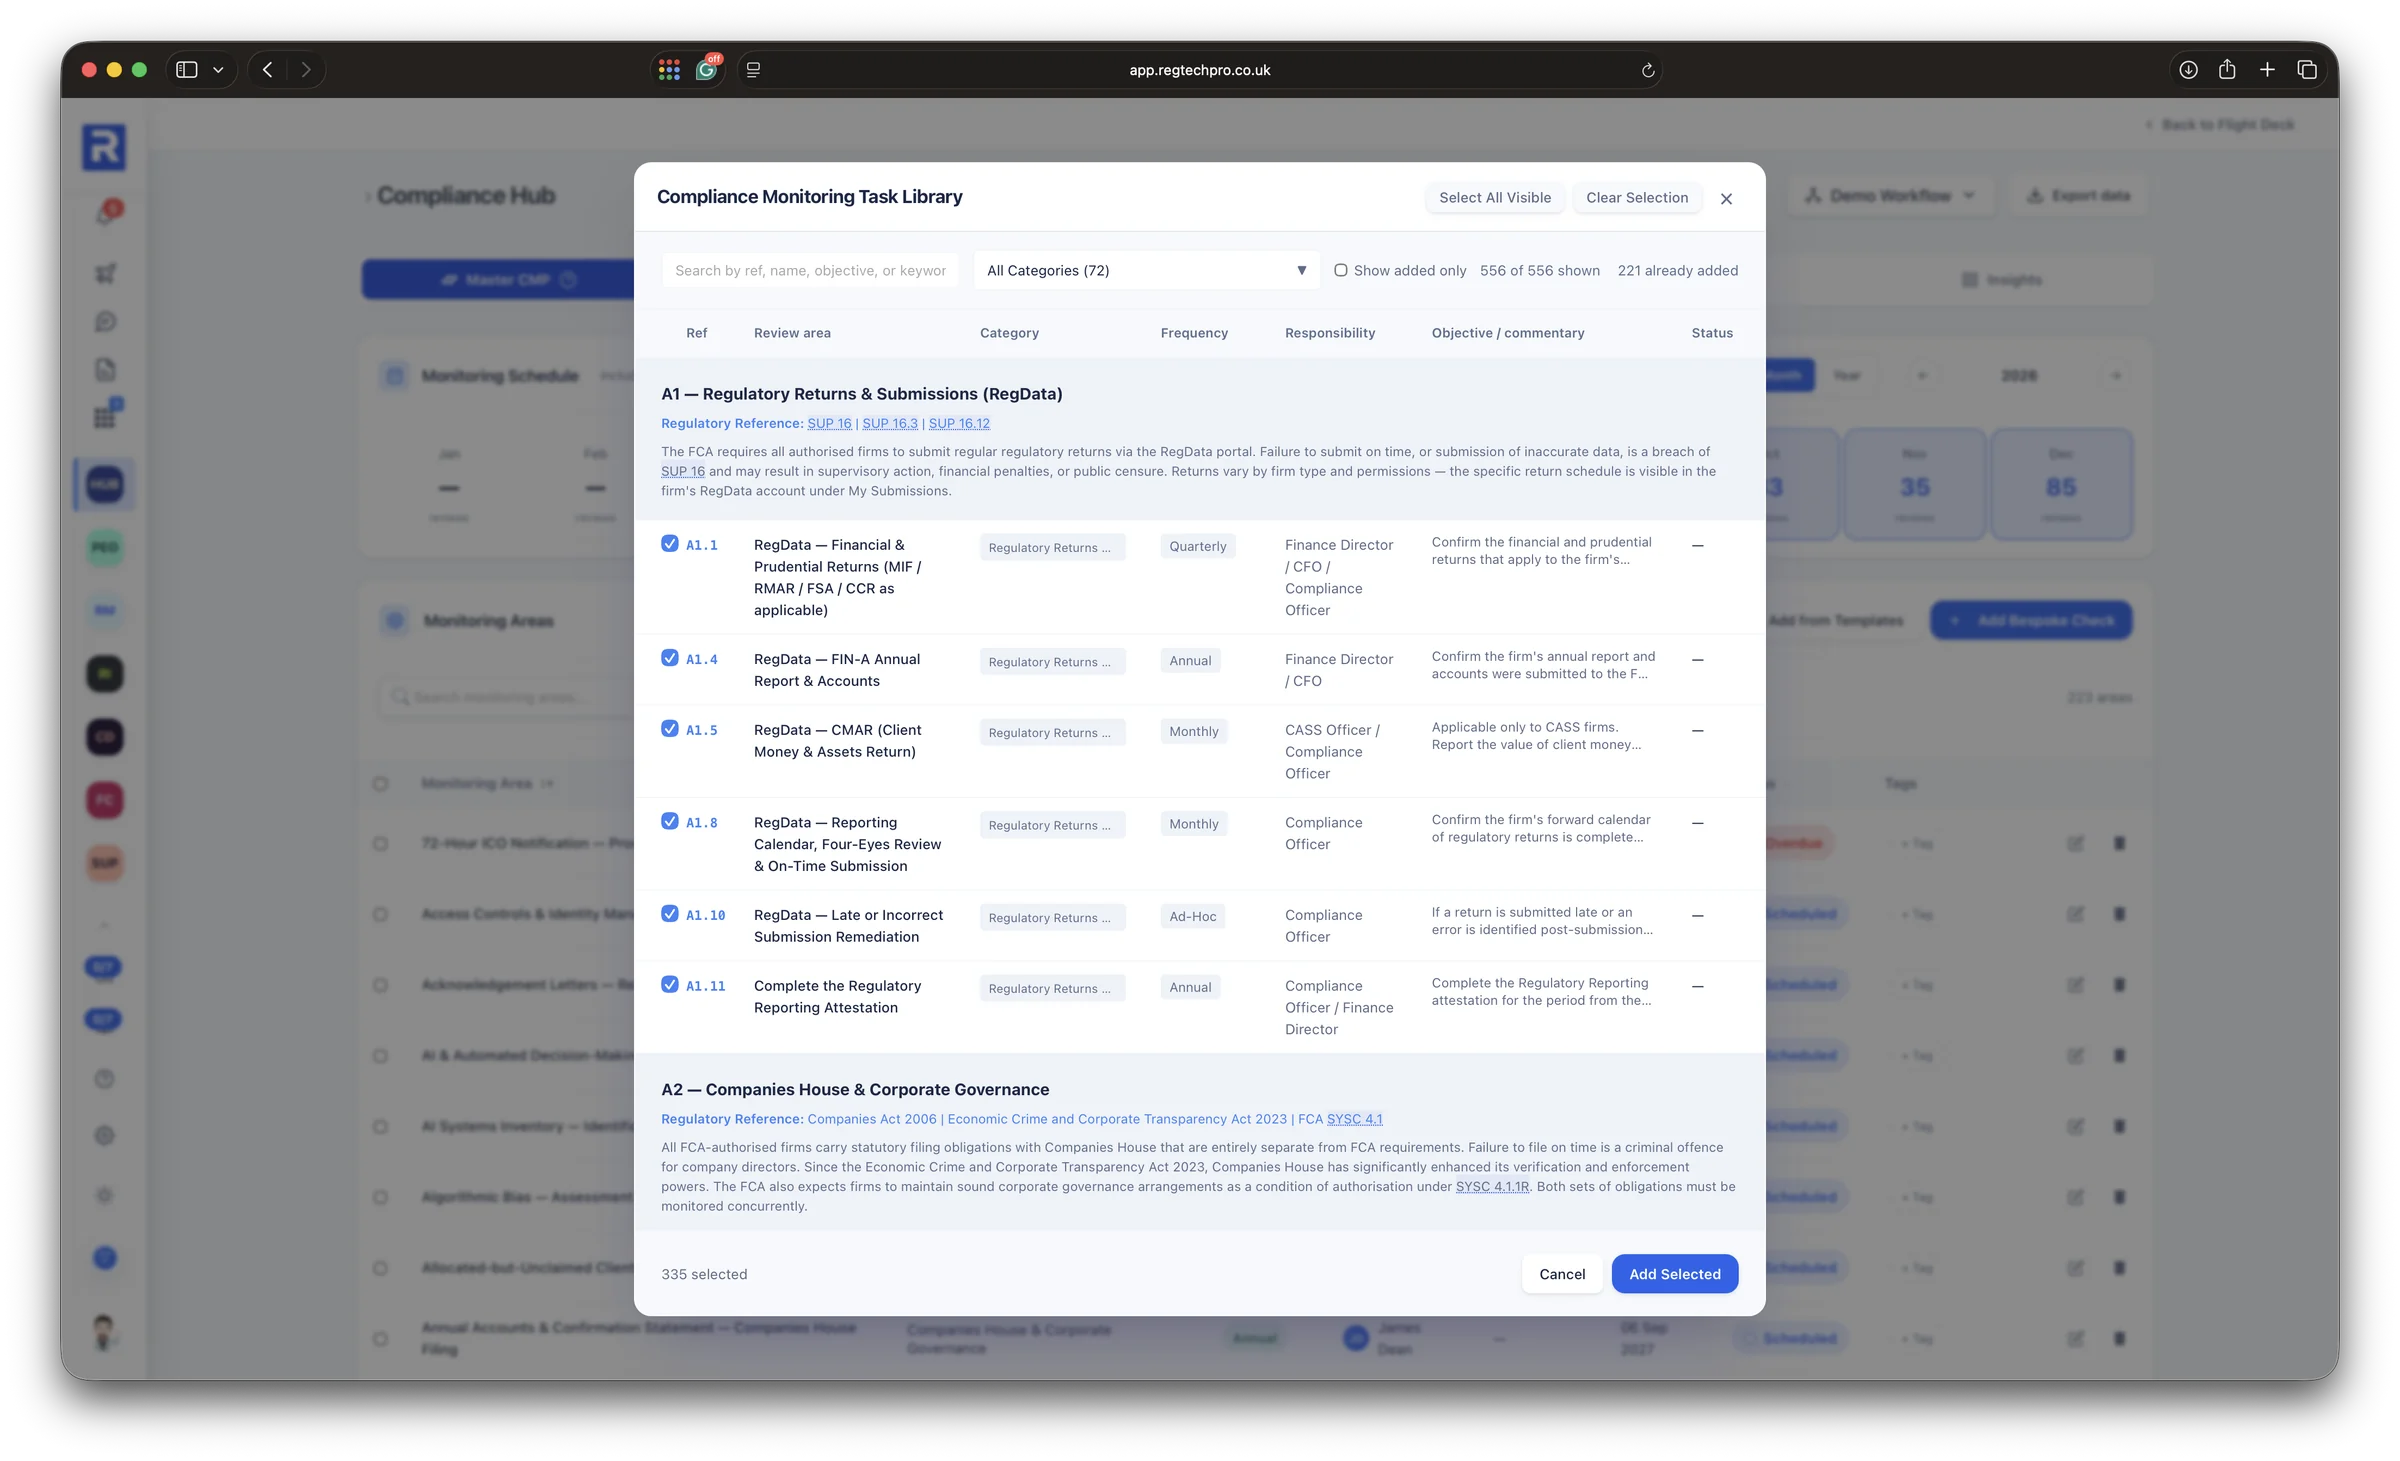
Task: Uncheck task A1.1 checkbox
Action: [670, 544]
